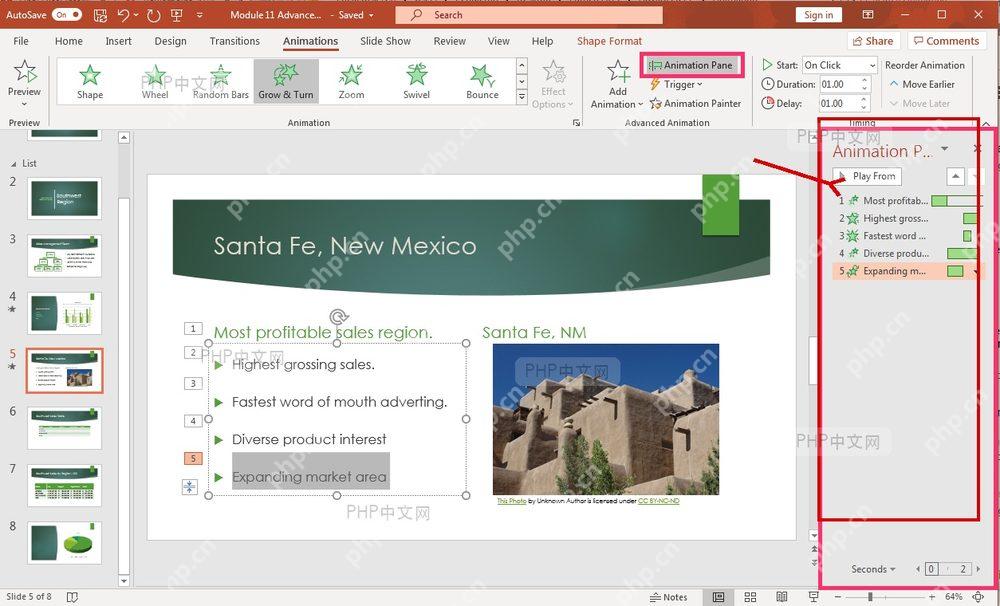Select slide 4 thumbnail with chart
This screenshot has height=606, width=1000.
pos(64,313)
